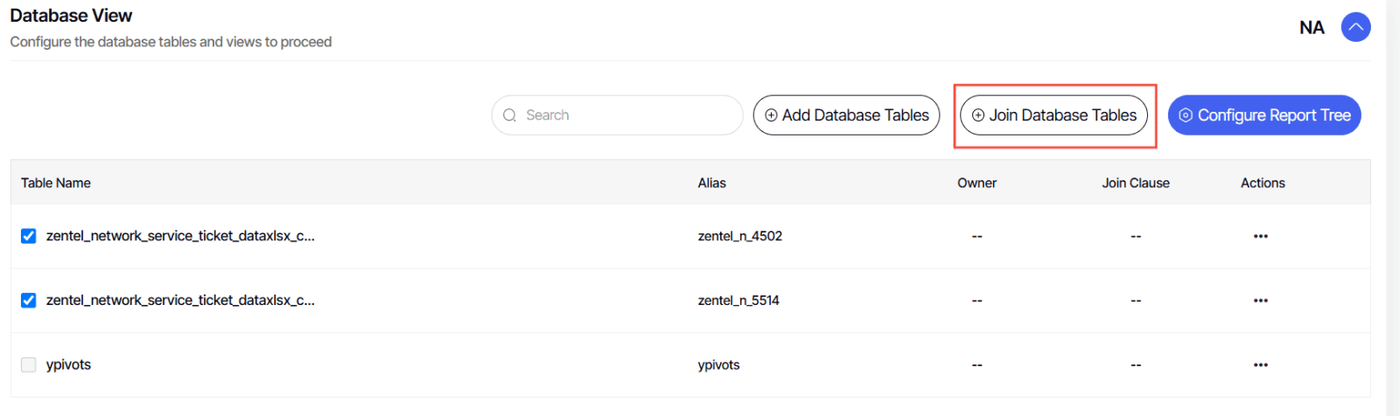The height and width of the screenshot is (416, 1400).
Task: Select the ypivots table name
Action: pyautogui.click(x=68, y=365)
